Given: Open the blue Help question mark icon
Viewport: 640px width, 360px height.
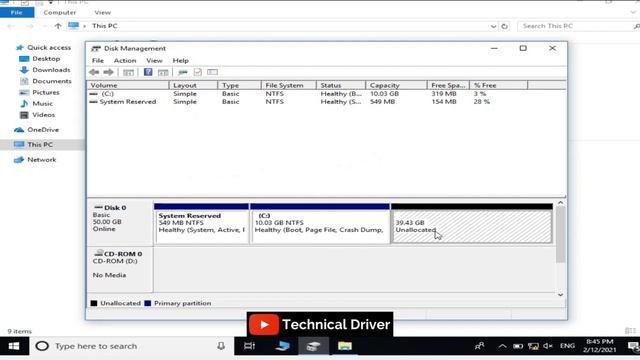Looking at the screenshot, I should pos(148,72).
